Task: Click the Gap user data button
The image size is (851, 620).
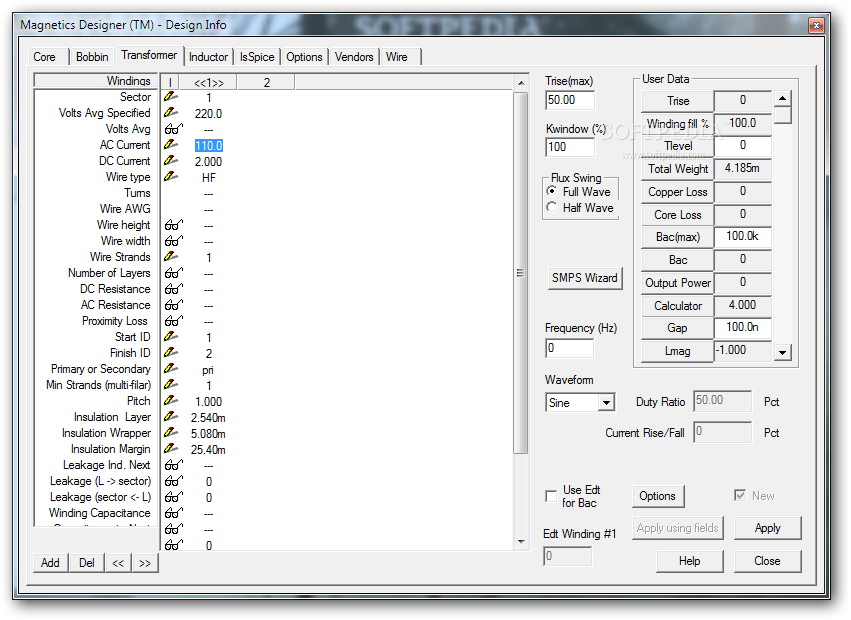Action: coord(677,328)
